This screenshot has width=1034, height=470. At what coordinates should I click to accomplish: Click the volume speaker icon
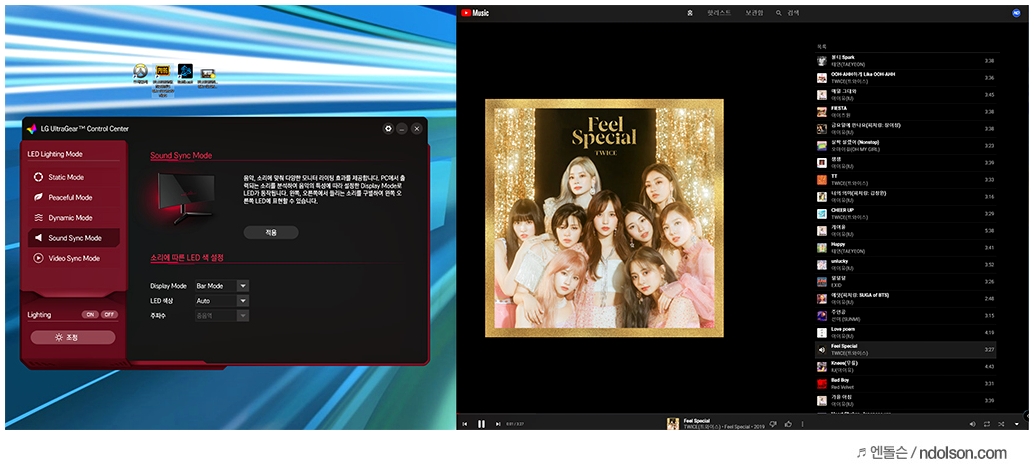(973, 424)
